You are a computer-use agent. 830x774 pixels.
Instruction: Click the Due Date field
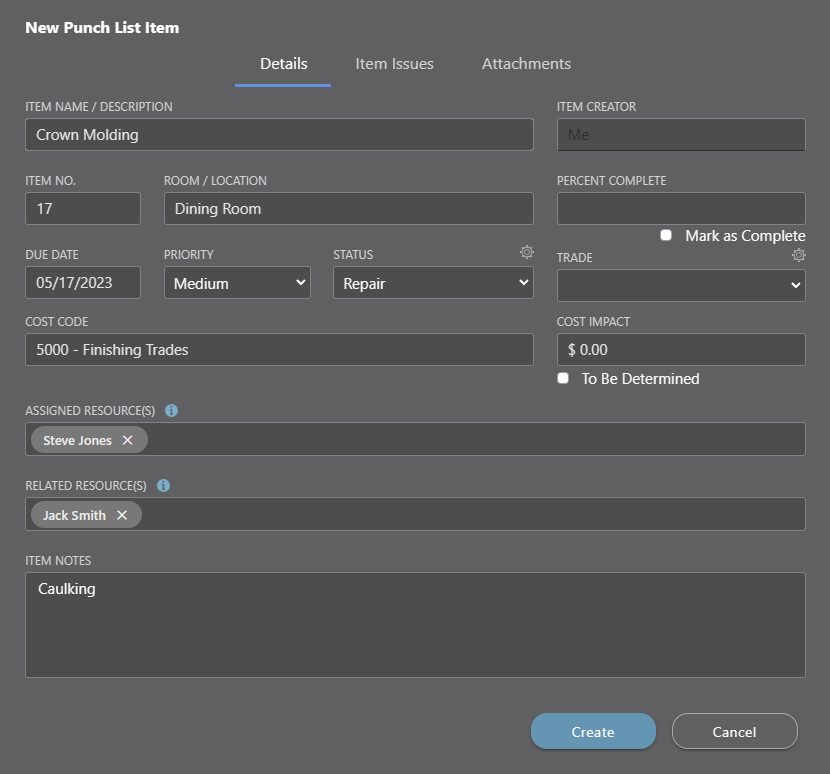point(83,283)
